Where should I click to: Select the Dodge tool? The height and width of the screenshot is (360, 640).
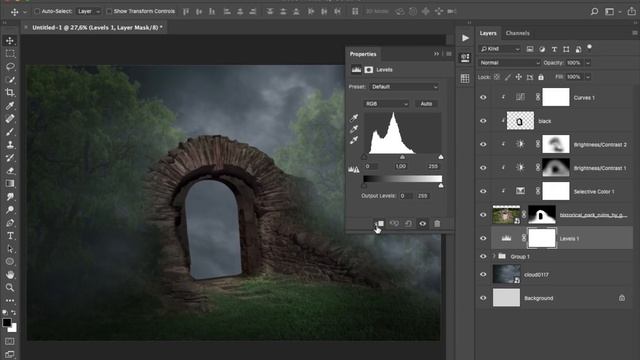(10, 210)
